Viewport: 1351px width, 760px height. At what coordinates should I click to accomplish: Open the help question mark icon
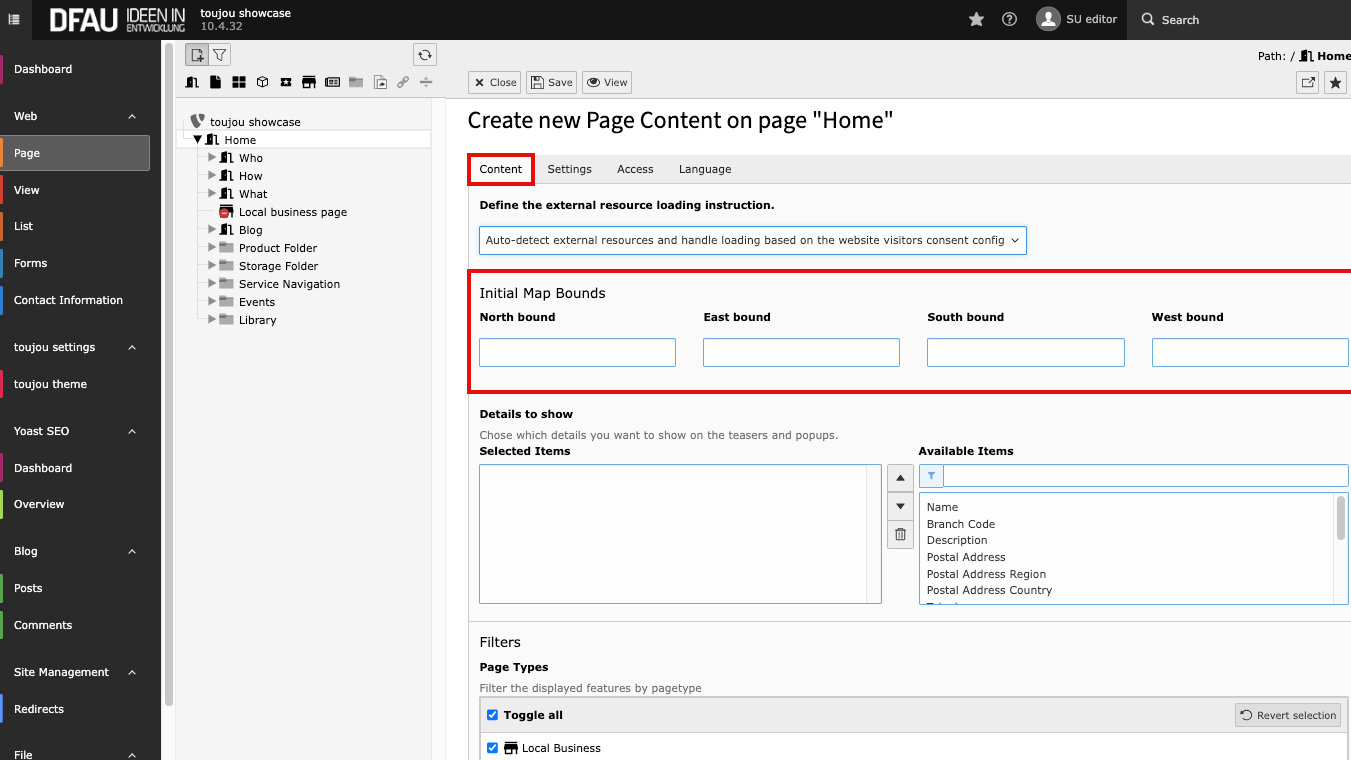coord(1009,19)
